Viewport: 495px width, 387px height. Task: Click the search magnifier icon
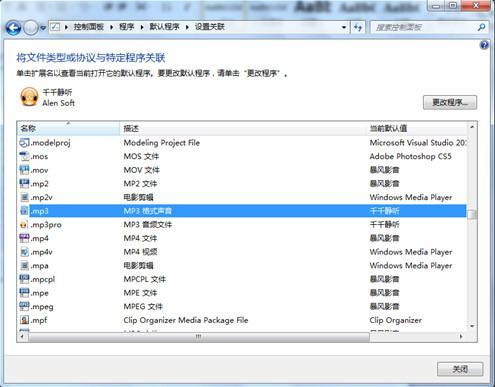(x=482, y=27)
